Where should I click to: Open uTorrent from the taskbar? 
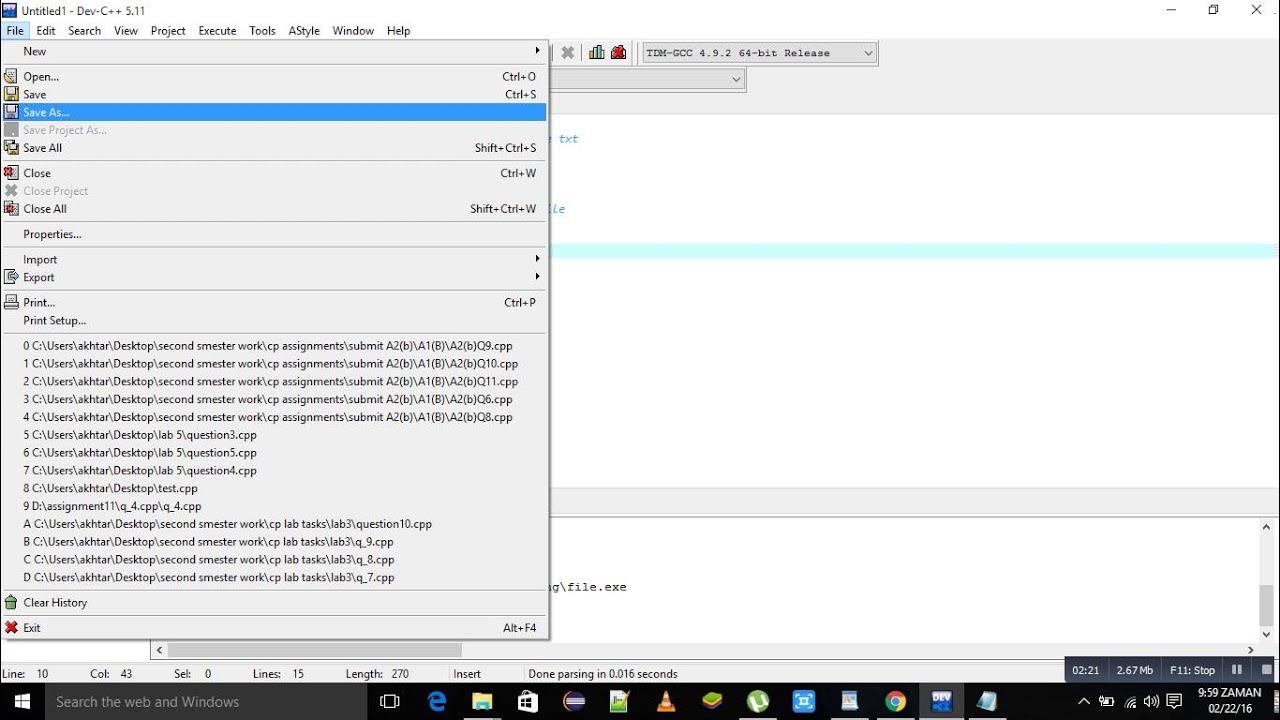(x=758, y=701)
